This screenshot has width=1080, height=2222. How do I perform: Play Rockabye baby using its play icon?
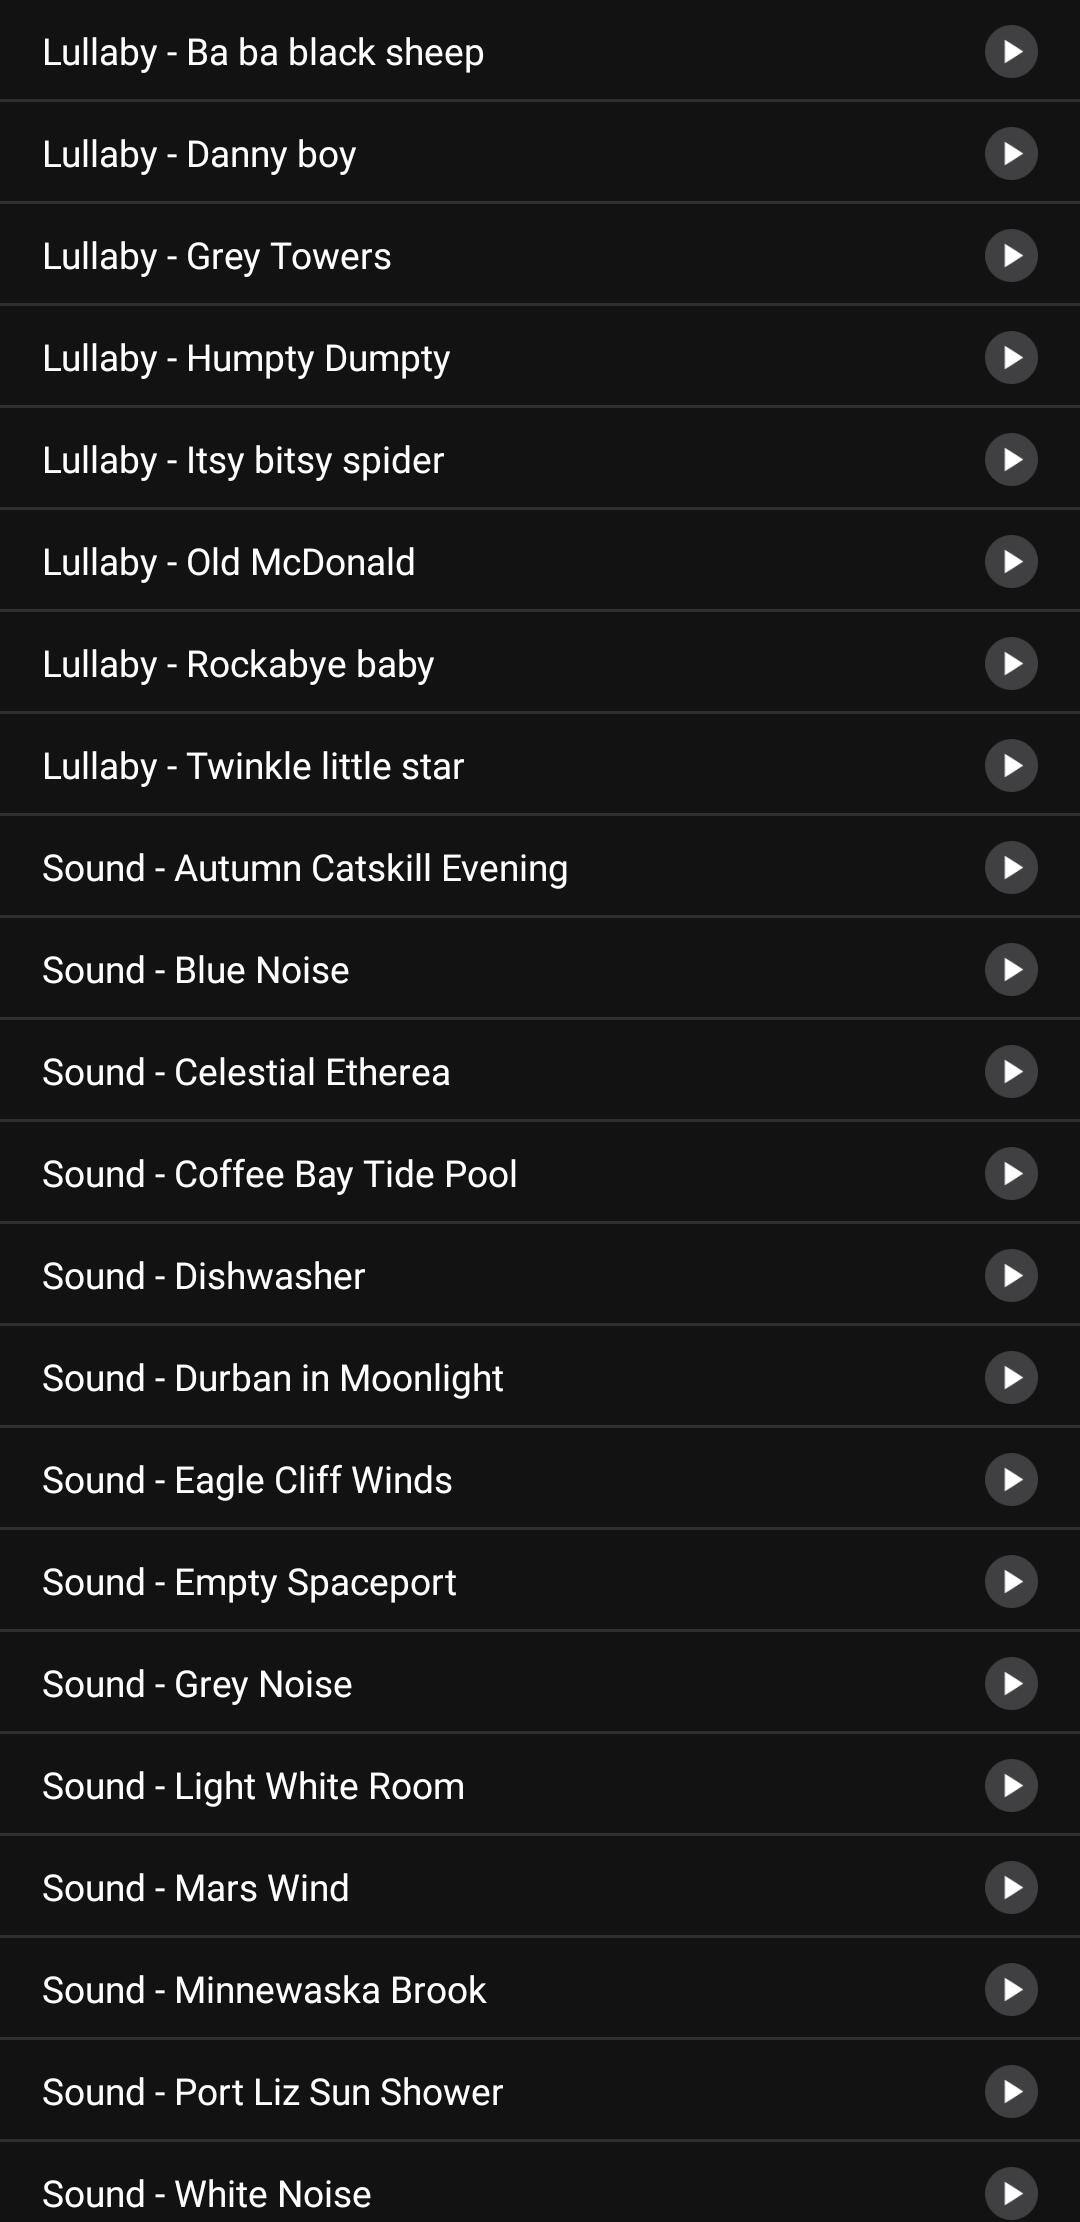coord(1011,663)
